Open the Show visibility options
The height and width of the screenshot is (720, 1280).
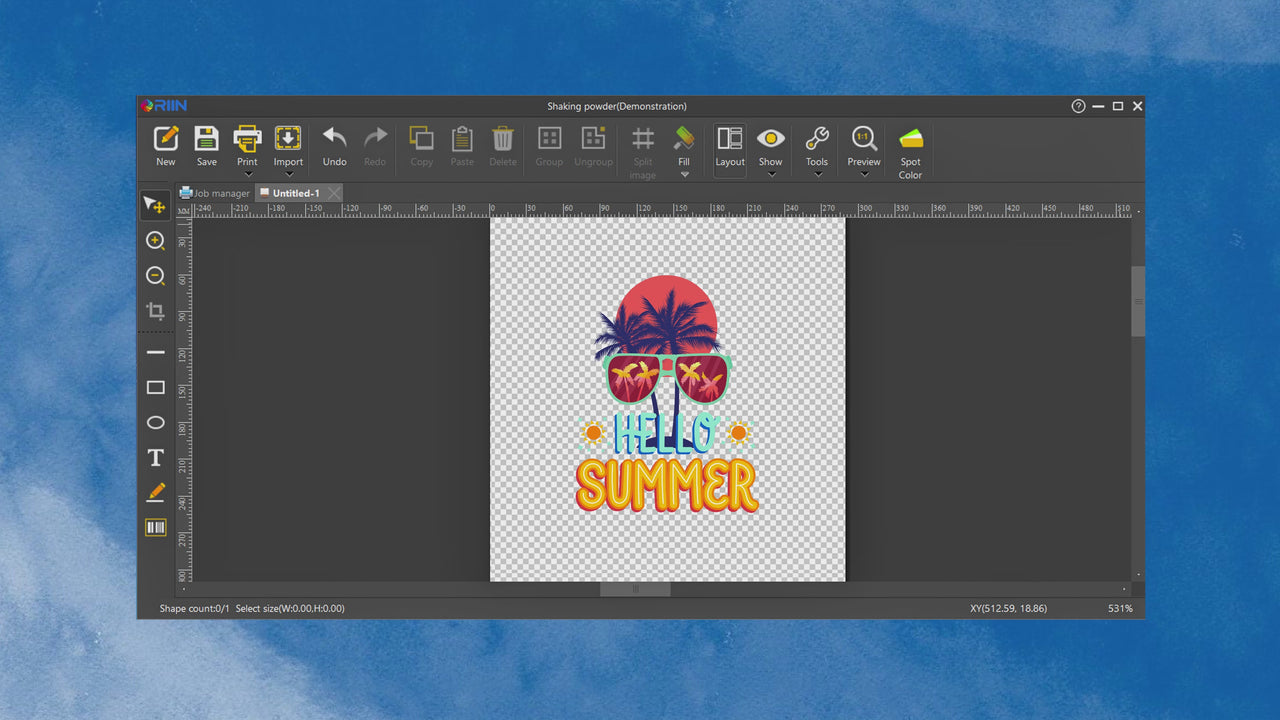click(x=770, y=146)
